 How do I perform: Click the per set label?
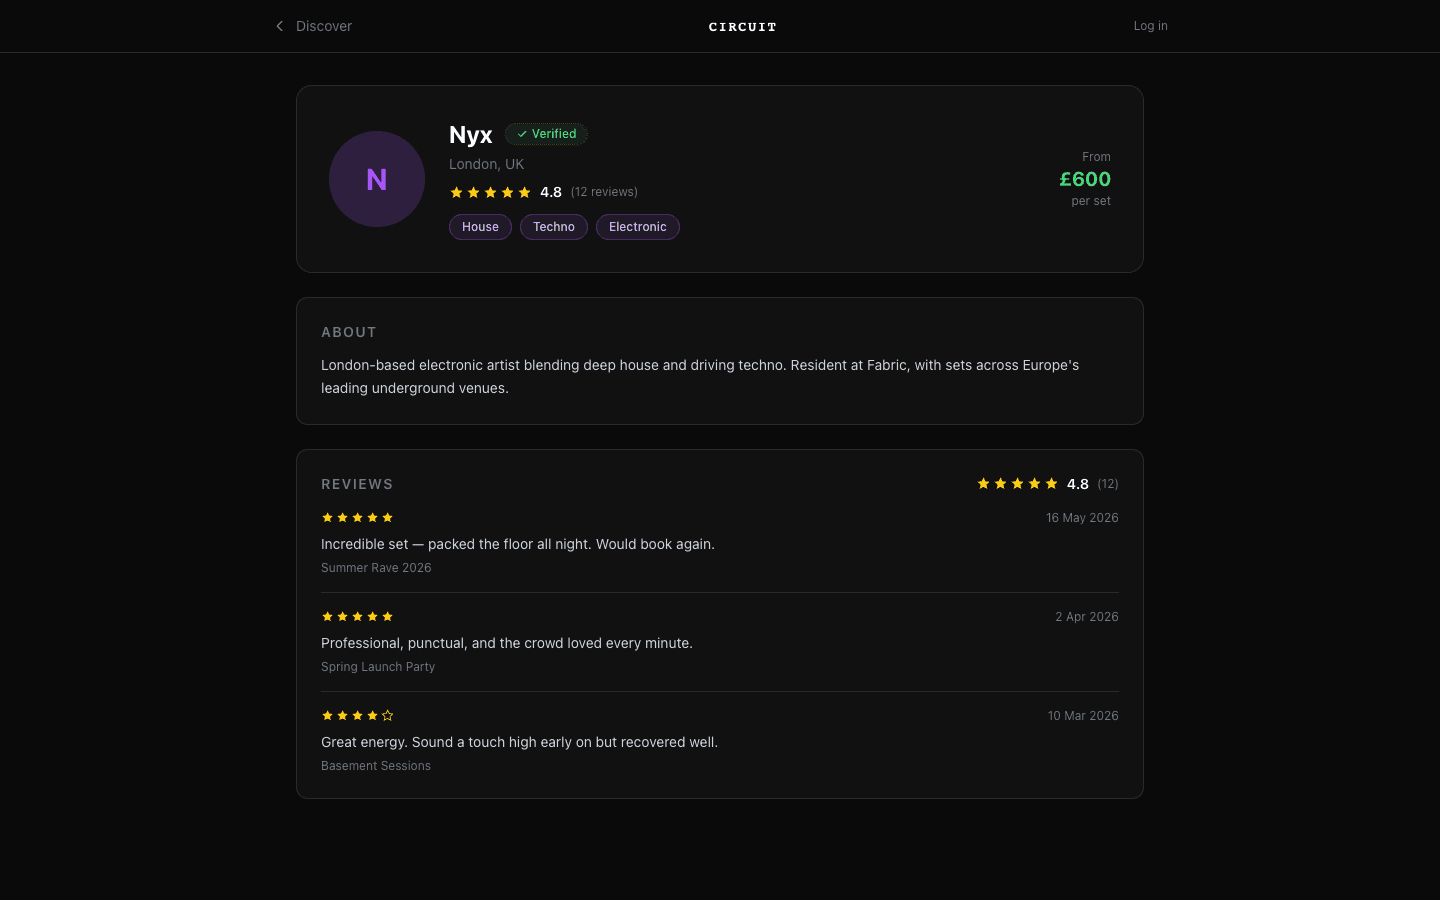click(x=1091, y=201)
